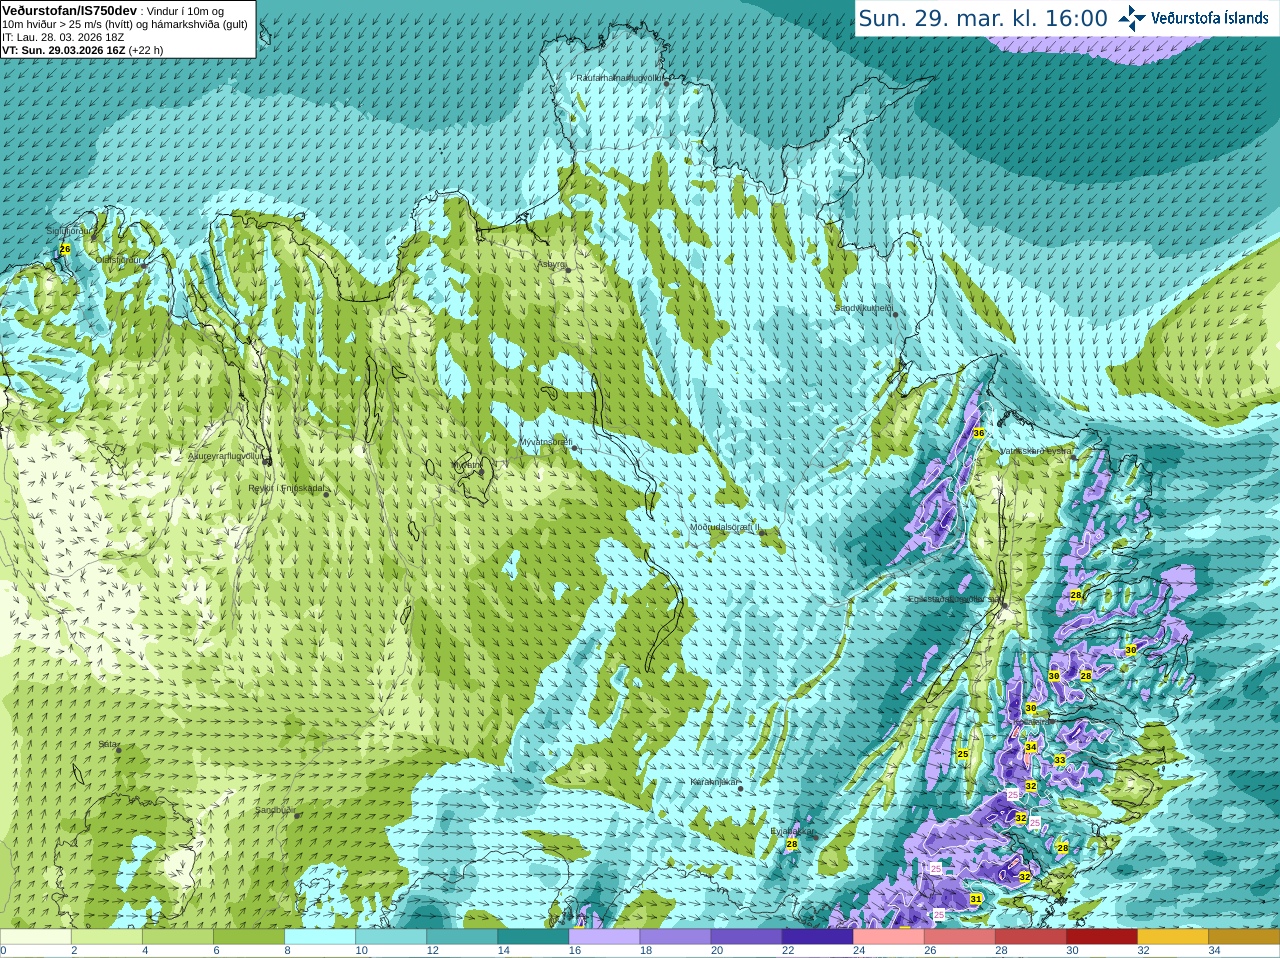Click the cyan 8-10 legend swatch
The width and height of the screenshot is (1280, 958).
coord(320,937)
